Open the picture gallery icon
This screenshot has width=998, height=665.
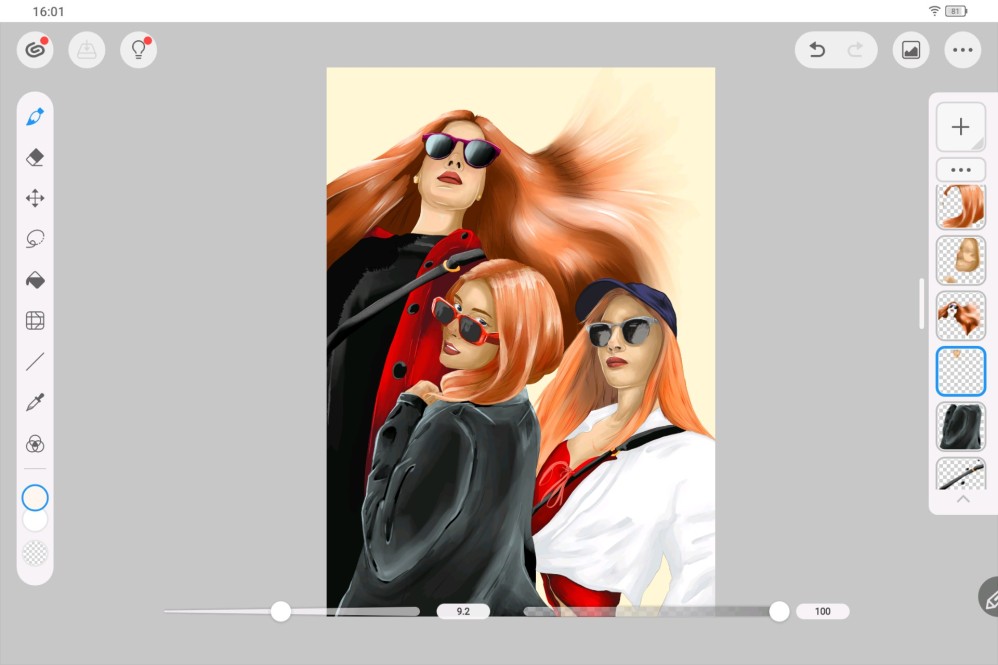coord(911,50)
